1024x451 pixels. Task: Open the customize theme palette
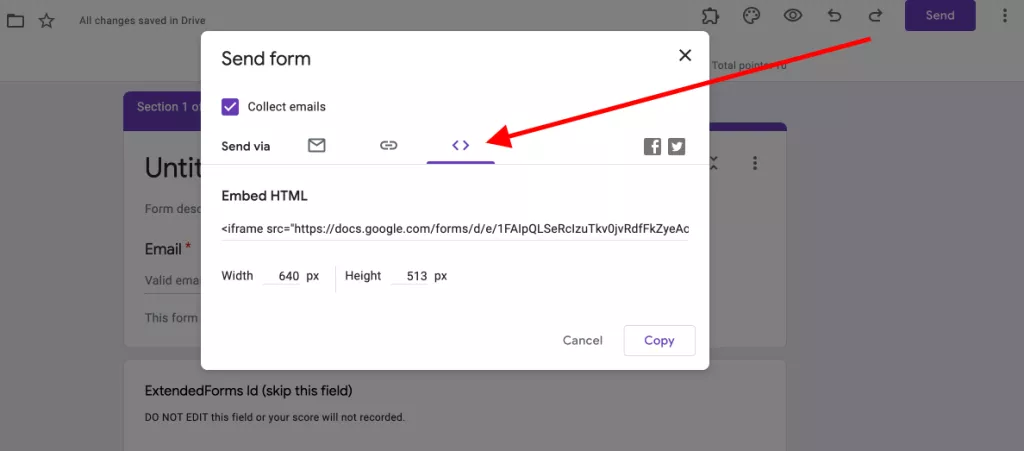[x=752, y=16]
